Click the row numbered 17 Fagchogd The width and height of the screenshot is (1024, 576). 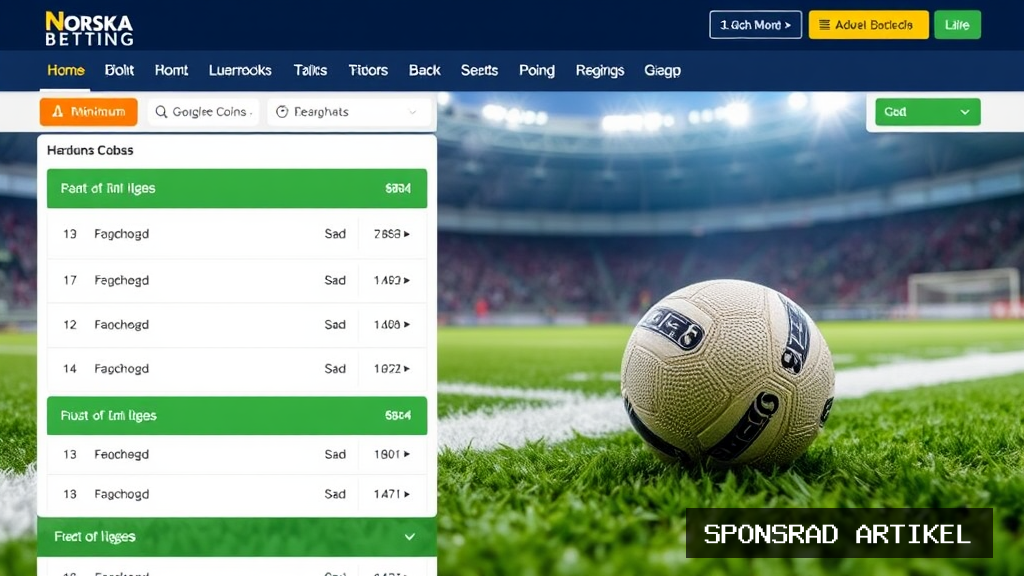[x=237, y=280]
